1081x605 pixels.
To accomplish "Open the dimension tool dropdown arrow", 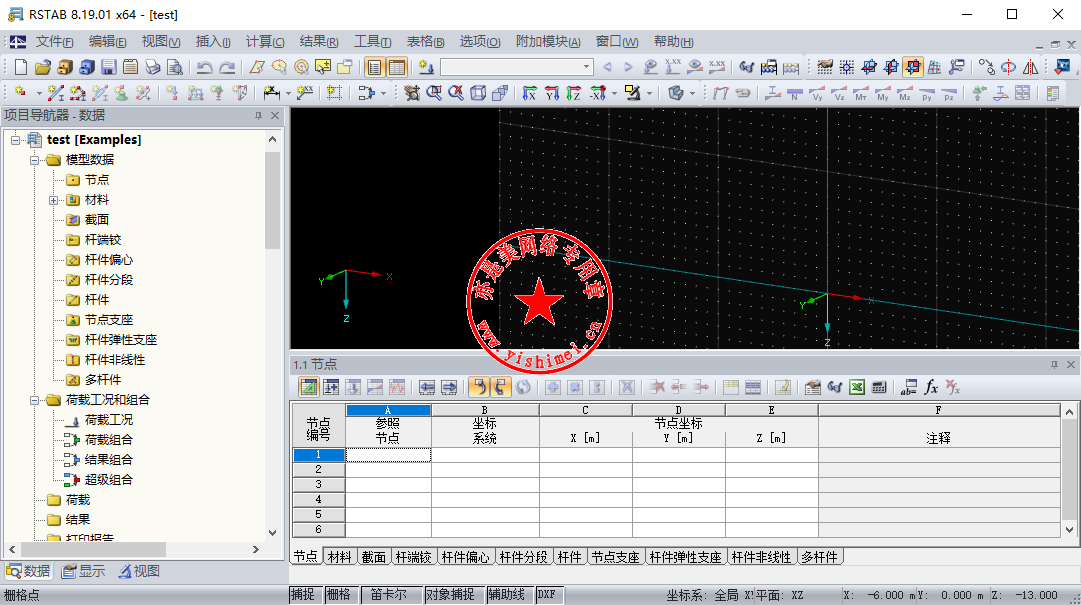I will pyautogui.click(x=288, y=93).
